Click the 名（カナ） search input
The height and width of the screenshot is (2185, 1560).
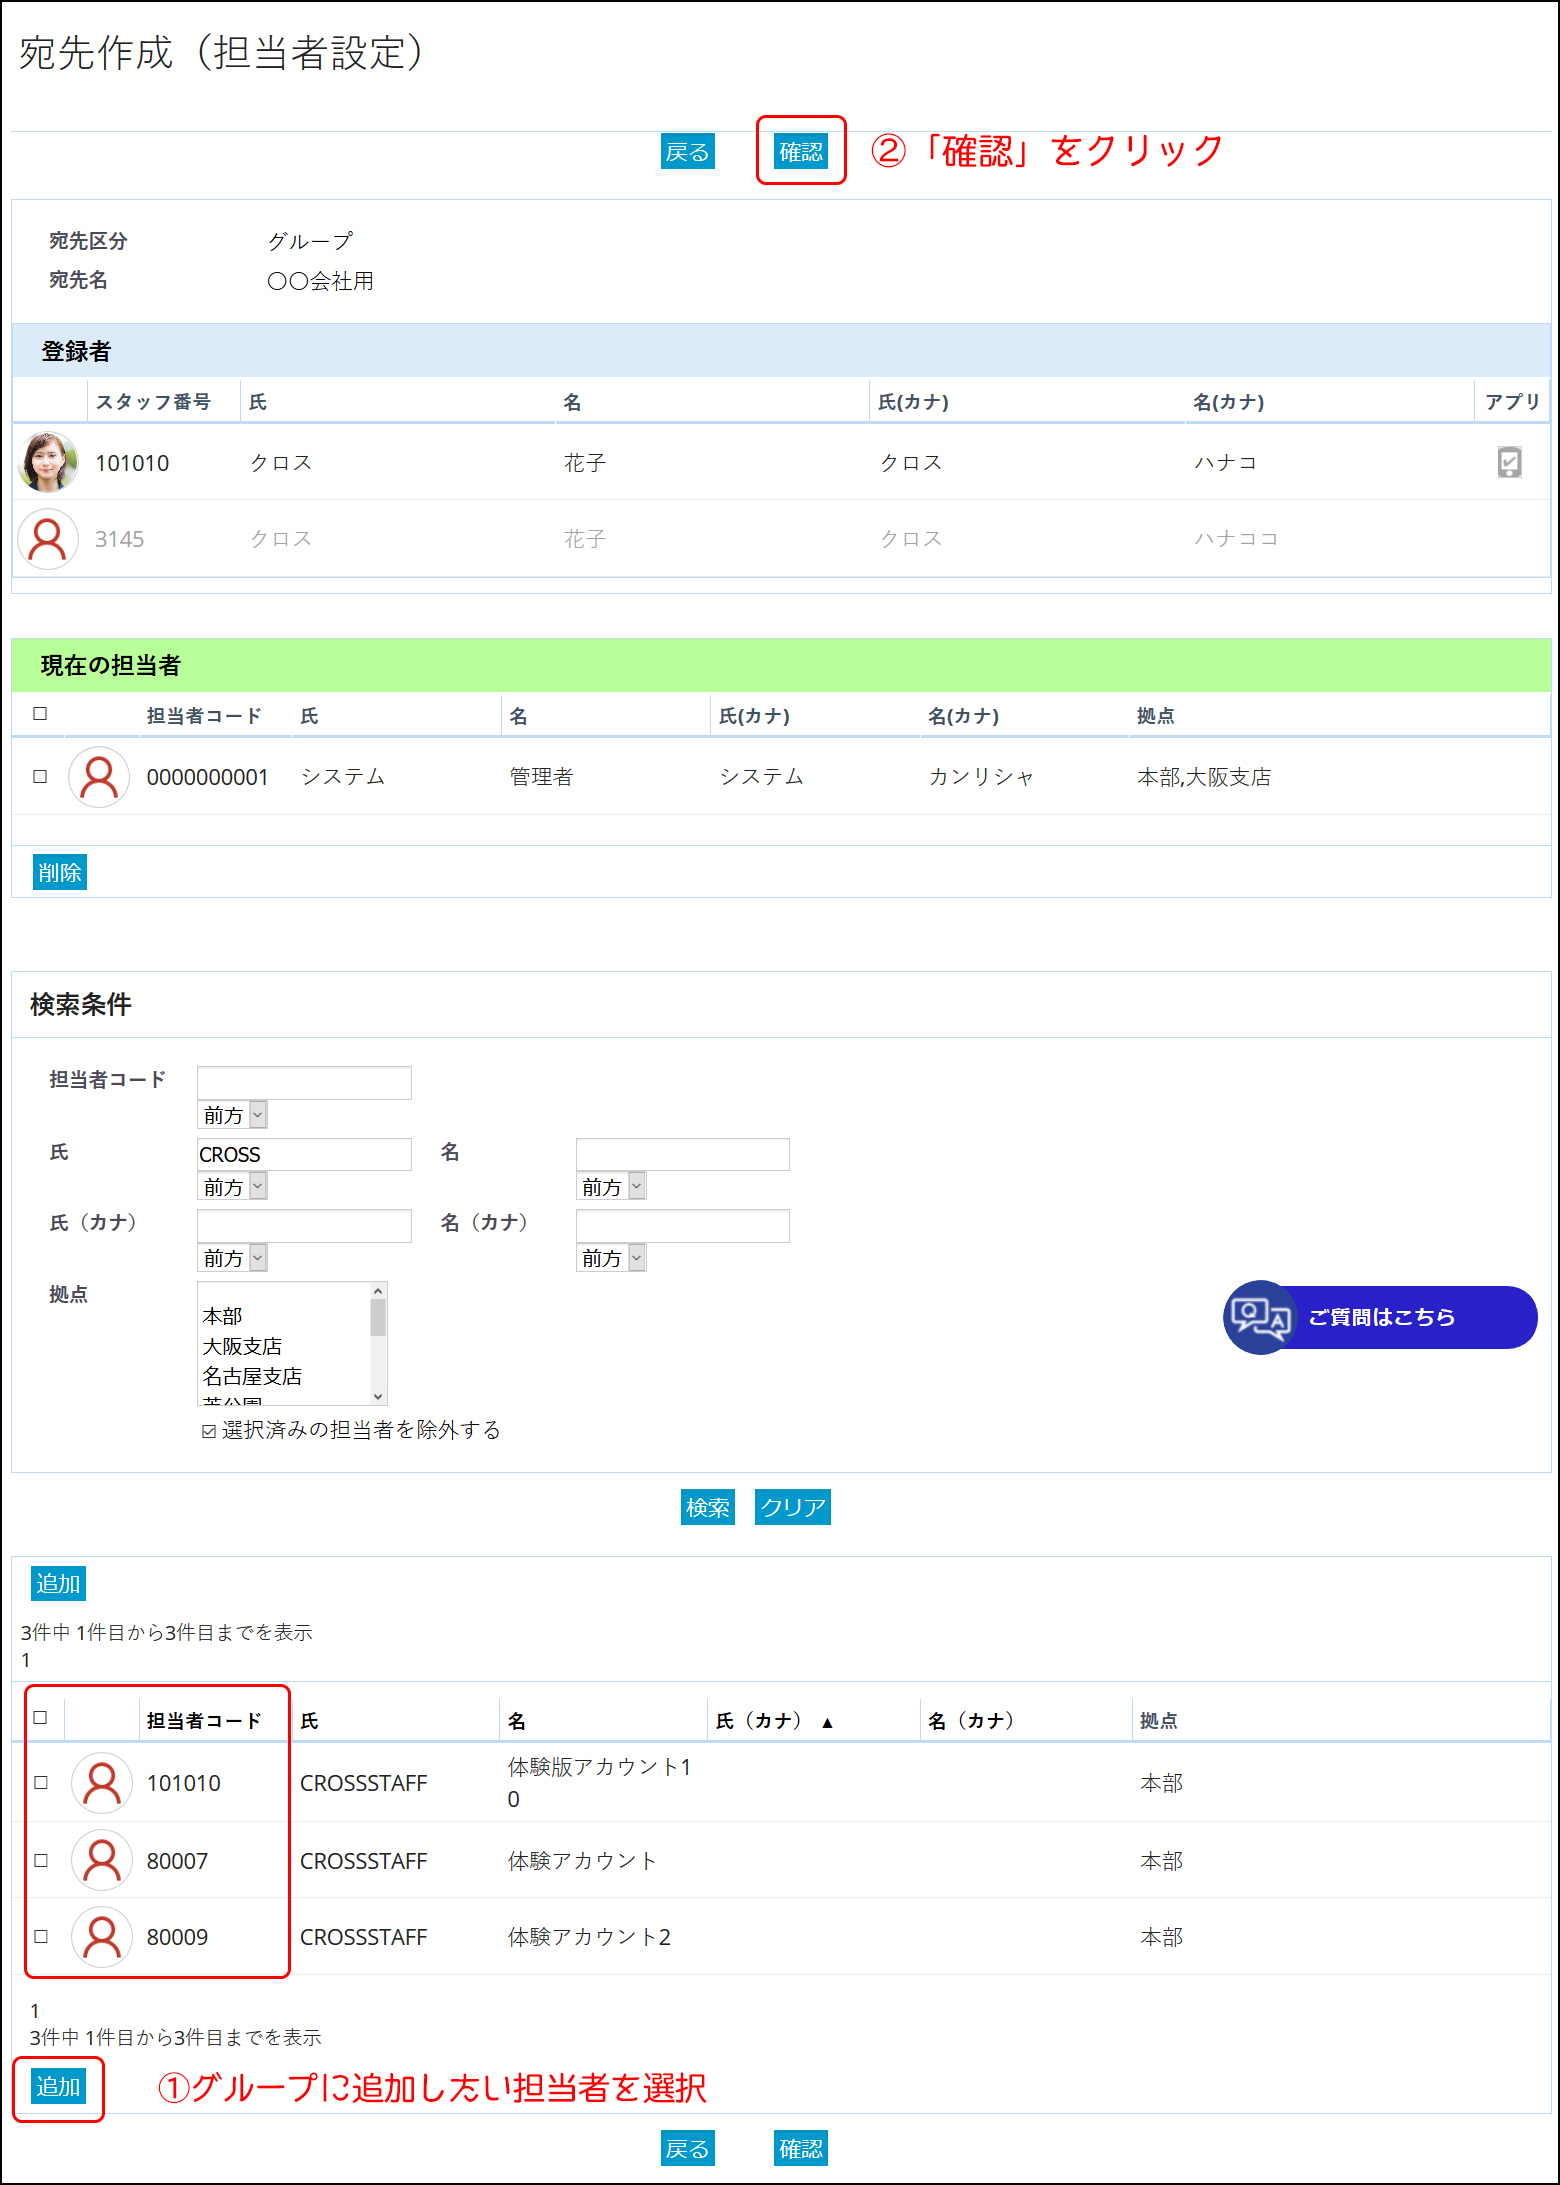click(x=682, y=1226)
